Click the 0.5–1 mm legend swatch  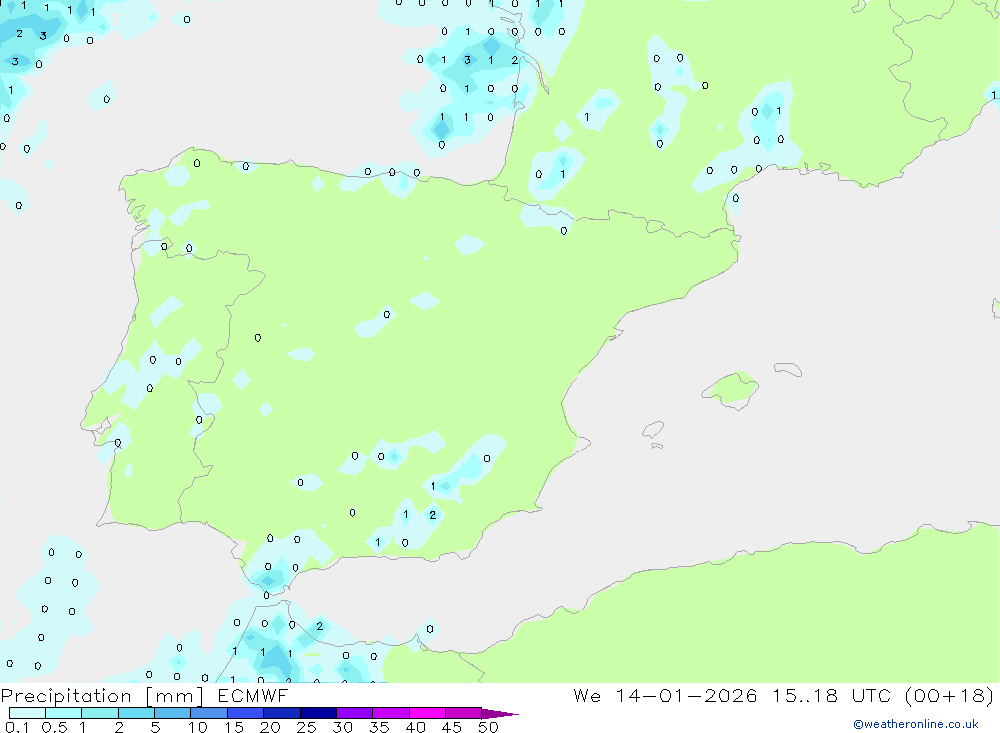pos(64,713)
